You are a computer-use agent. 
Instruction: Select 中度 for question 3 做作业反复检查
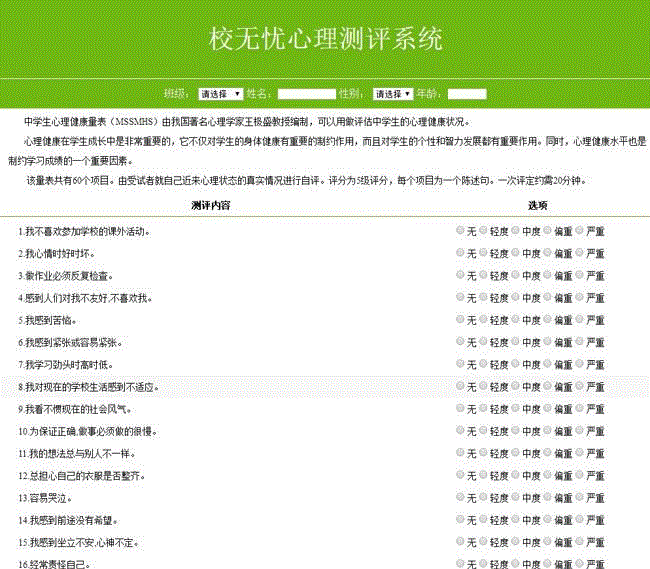514,275
